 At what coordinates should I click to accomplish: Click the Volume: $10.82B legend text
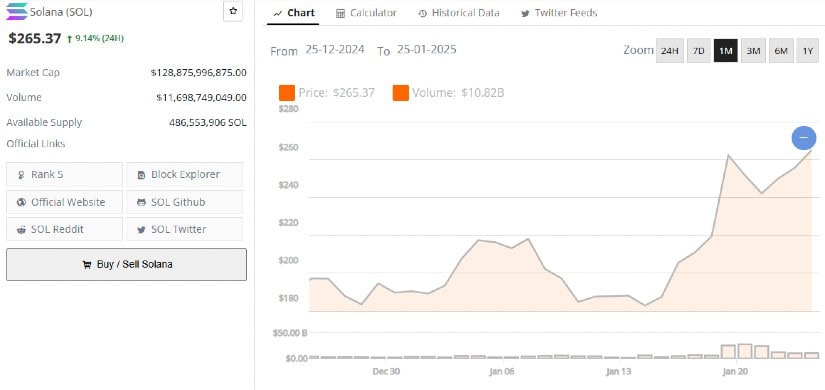click(x=458, y=93)
